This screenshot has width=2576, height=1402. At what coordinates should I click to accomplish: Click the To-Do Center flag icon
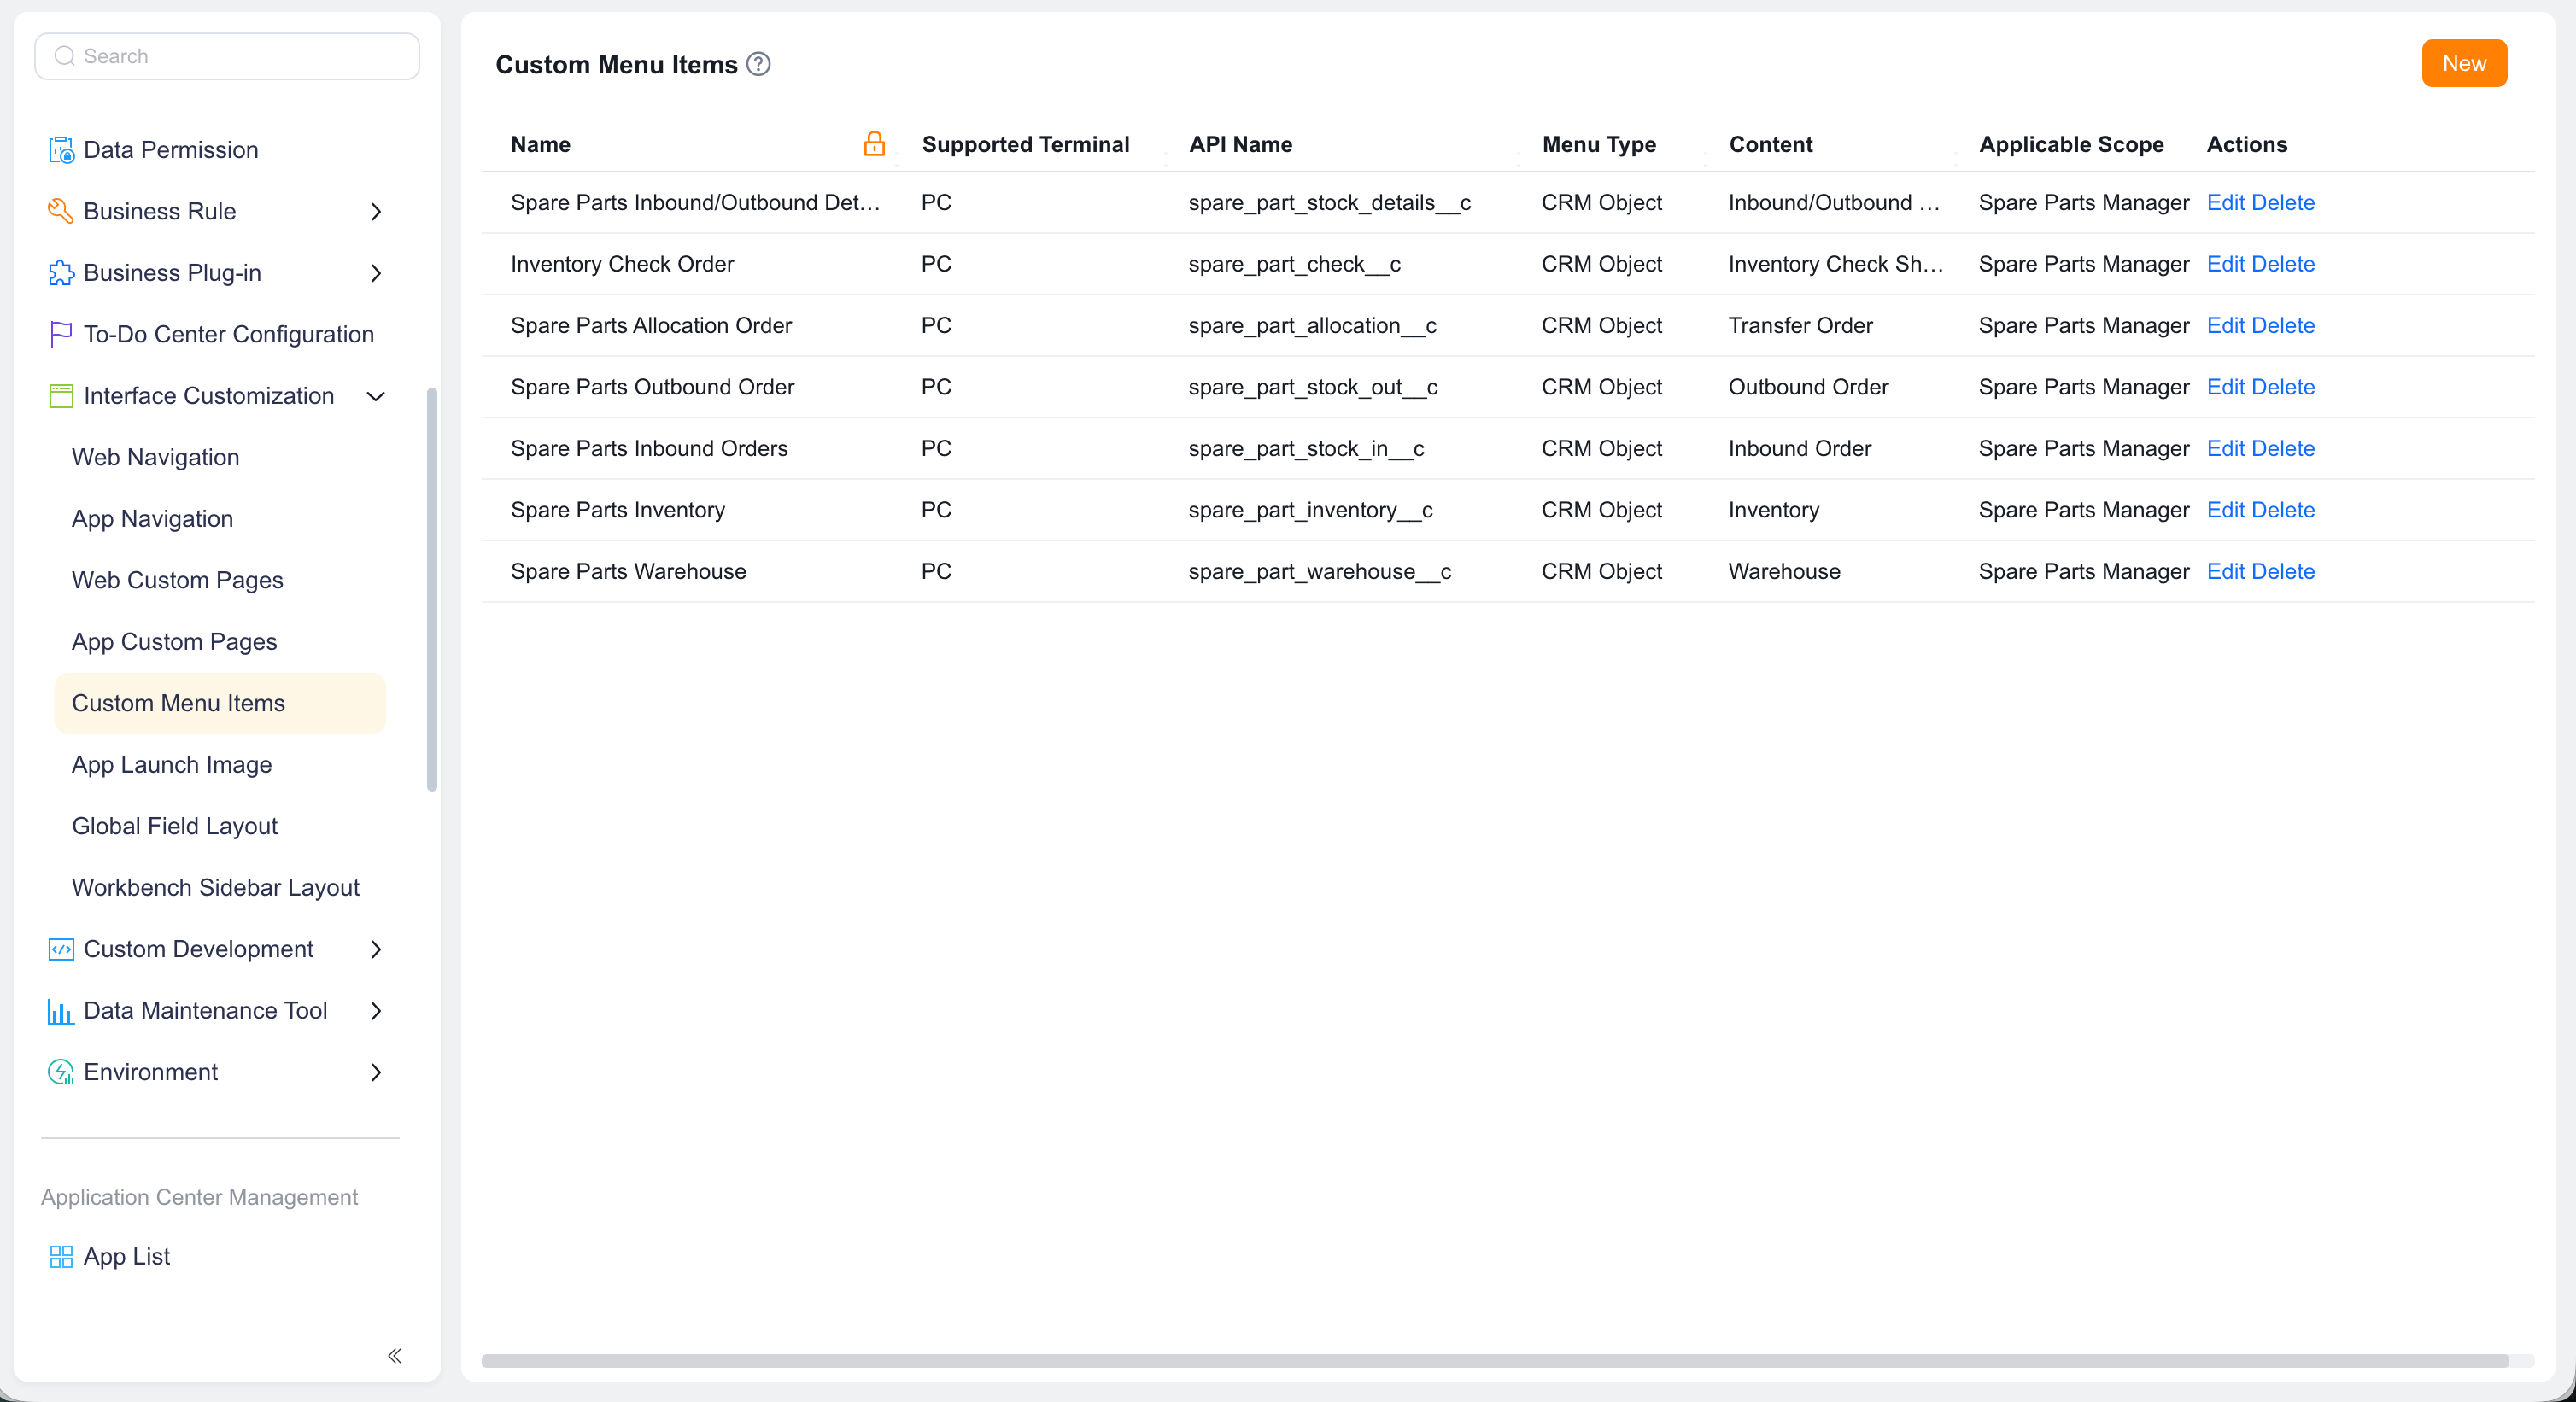click(61, 334)
